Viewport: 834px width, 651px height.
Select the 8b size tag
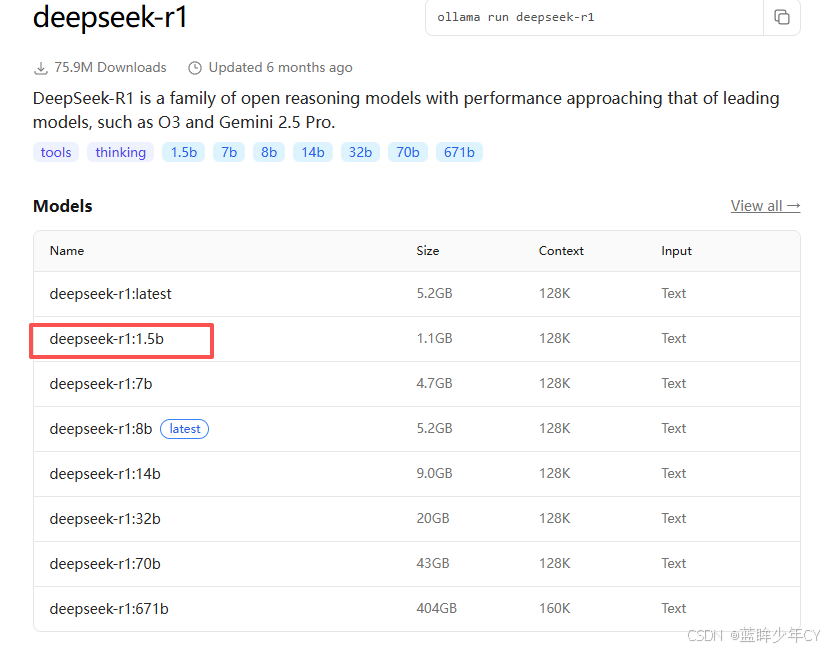[269, 152]
